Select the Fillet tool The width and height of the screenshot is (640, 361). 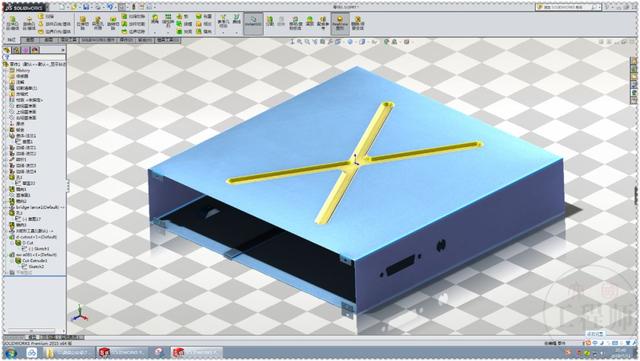(x=155, y=20)
